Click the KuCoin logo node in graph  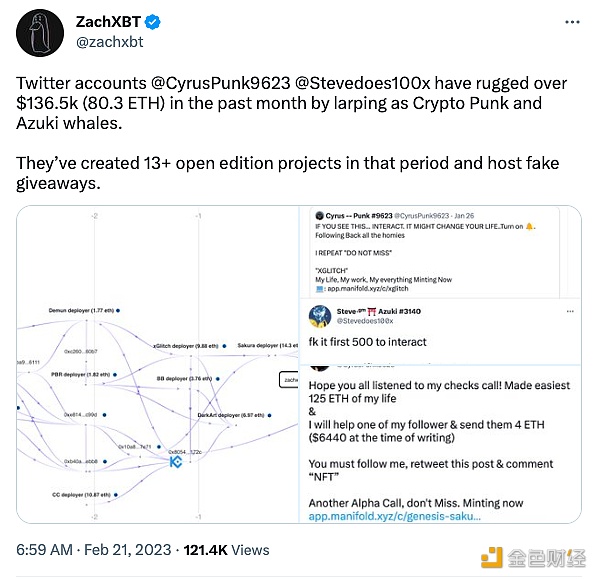tap(176, 462)
